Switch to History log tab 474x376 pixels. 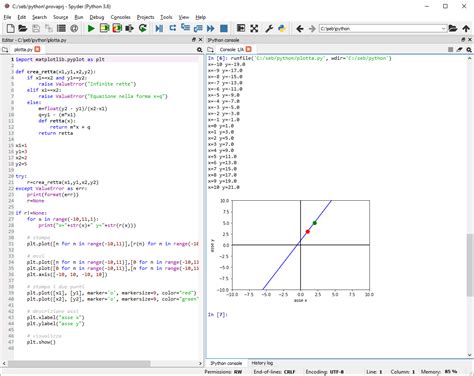pyautogui.click(x=262, y=363)
